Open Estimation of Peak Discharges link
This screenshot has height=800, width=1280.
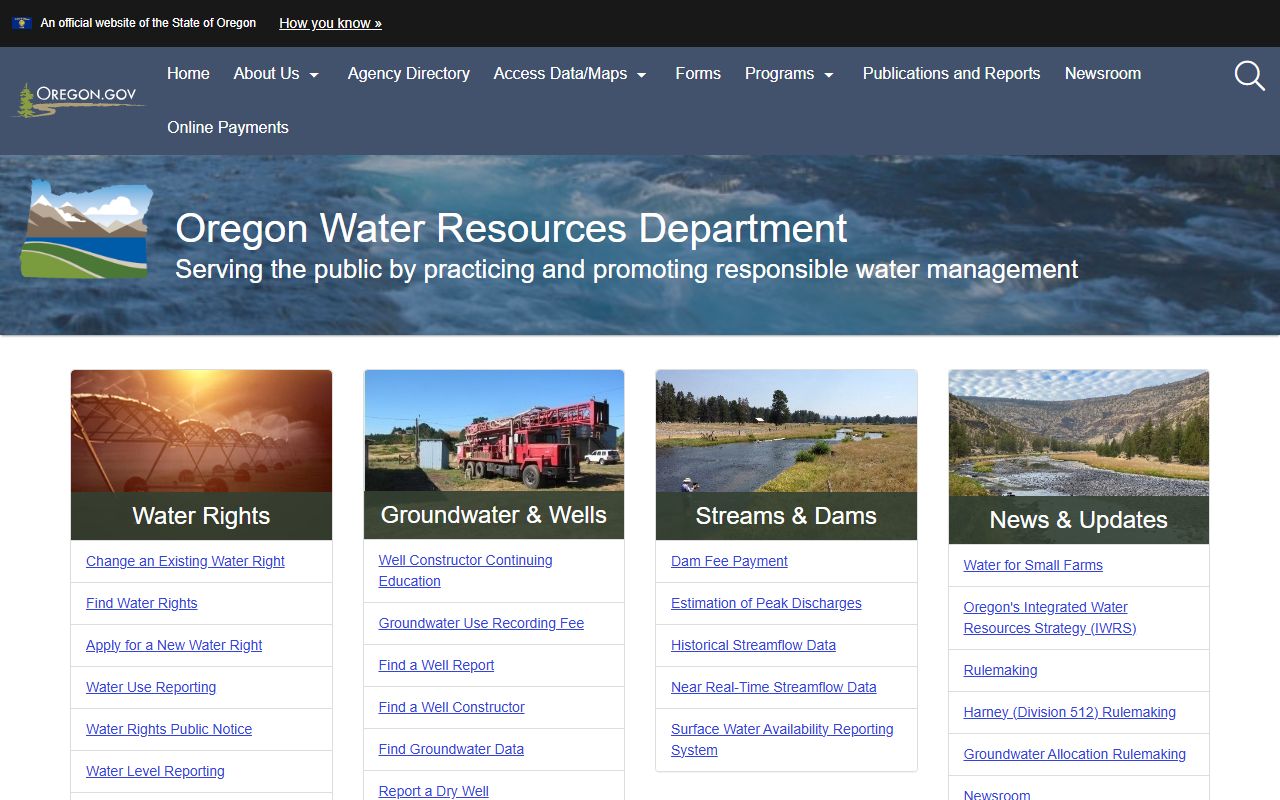click(x=766, y=603)
